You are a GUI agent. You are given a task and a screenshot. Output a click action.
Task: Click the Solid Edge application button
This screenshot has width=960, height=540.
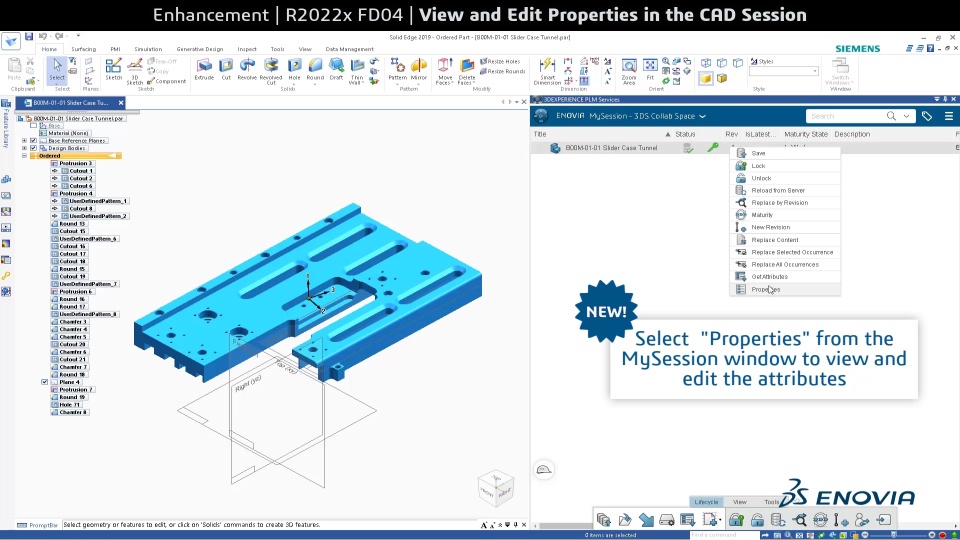click(x=11, y=41)
